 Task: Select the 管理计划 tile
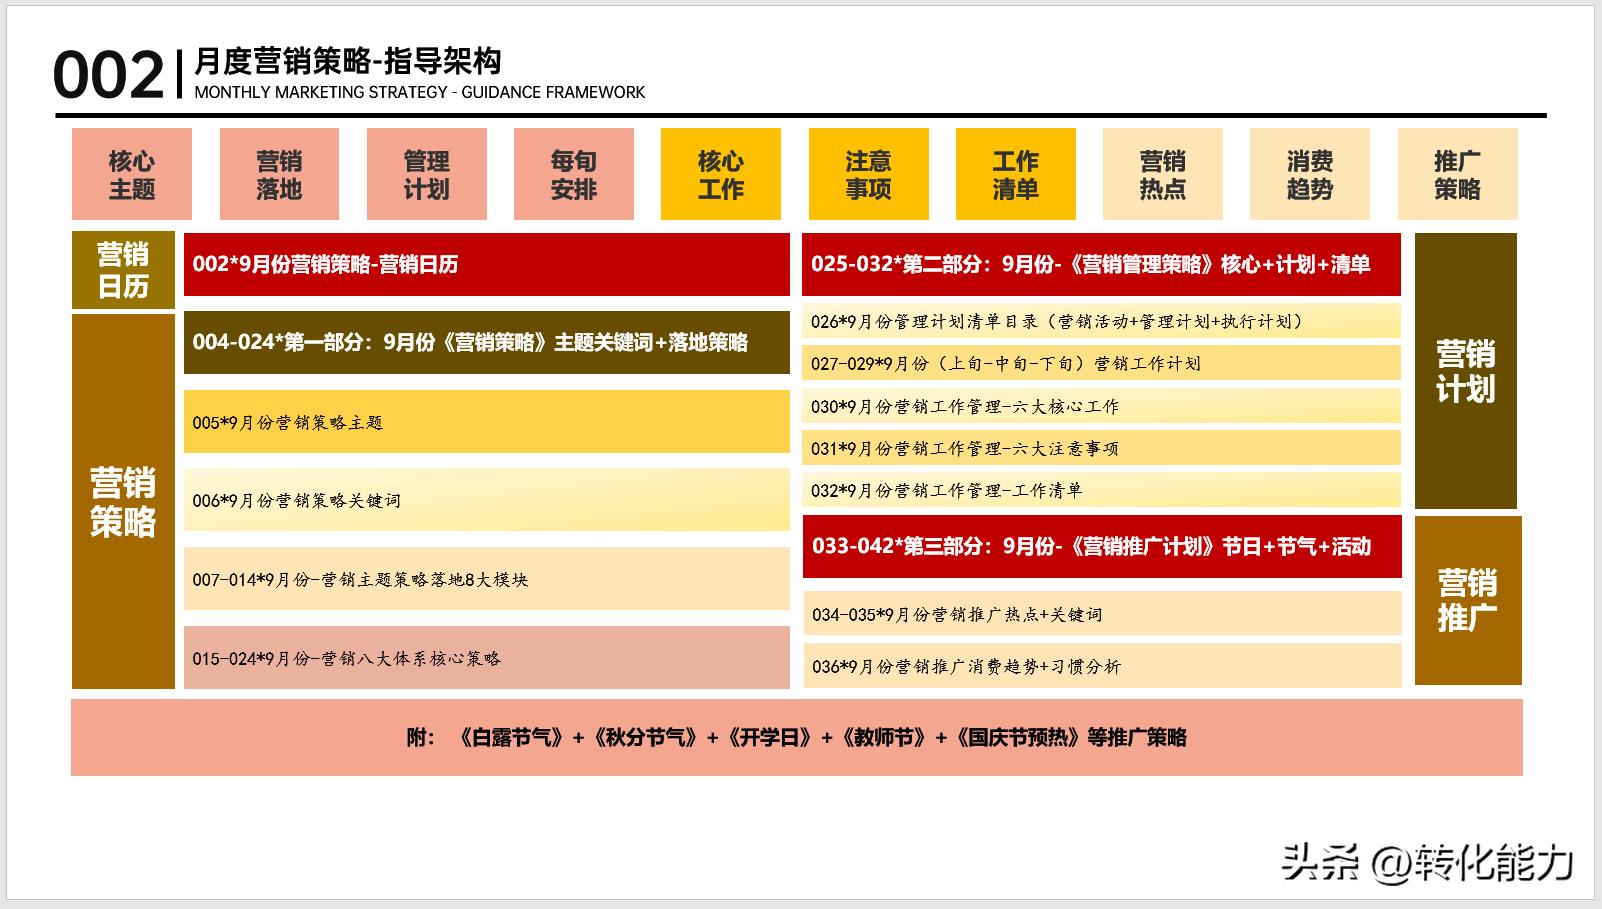pos(425,173)
